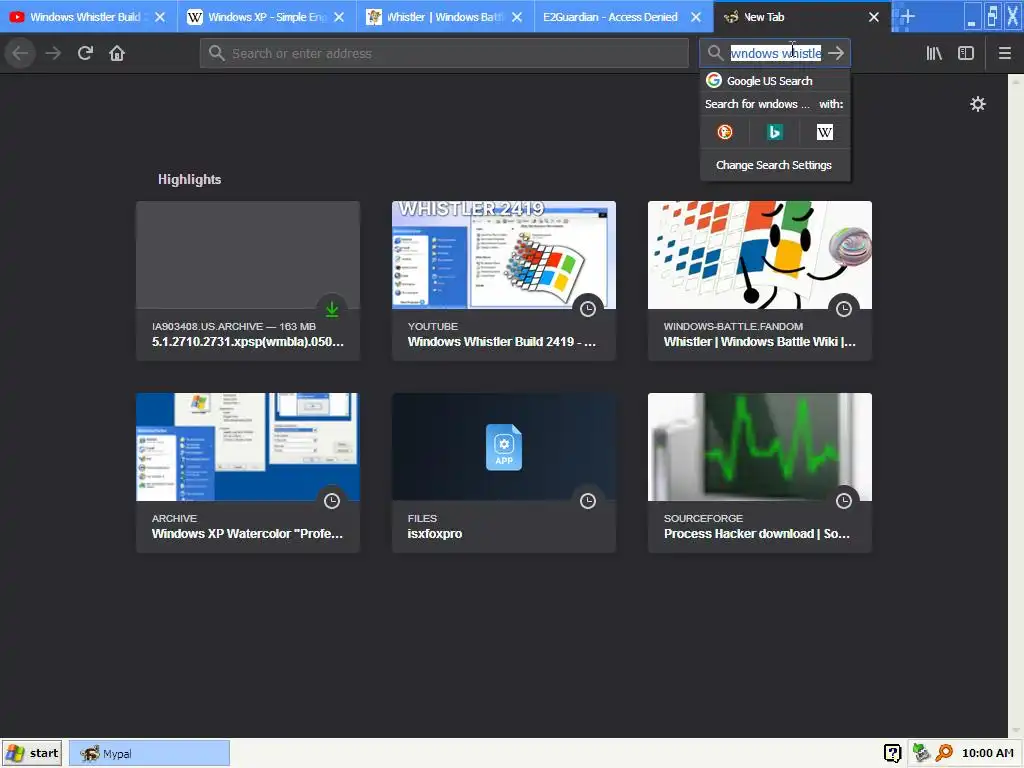Click the network computers tray icon
This screenshot has height=768, width=1024.
coord(921,753)
